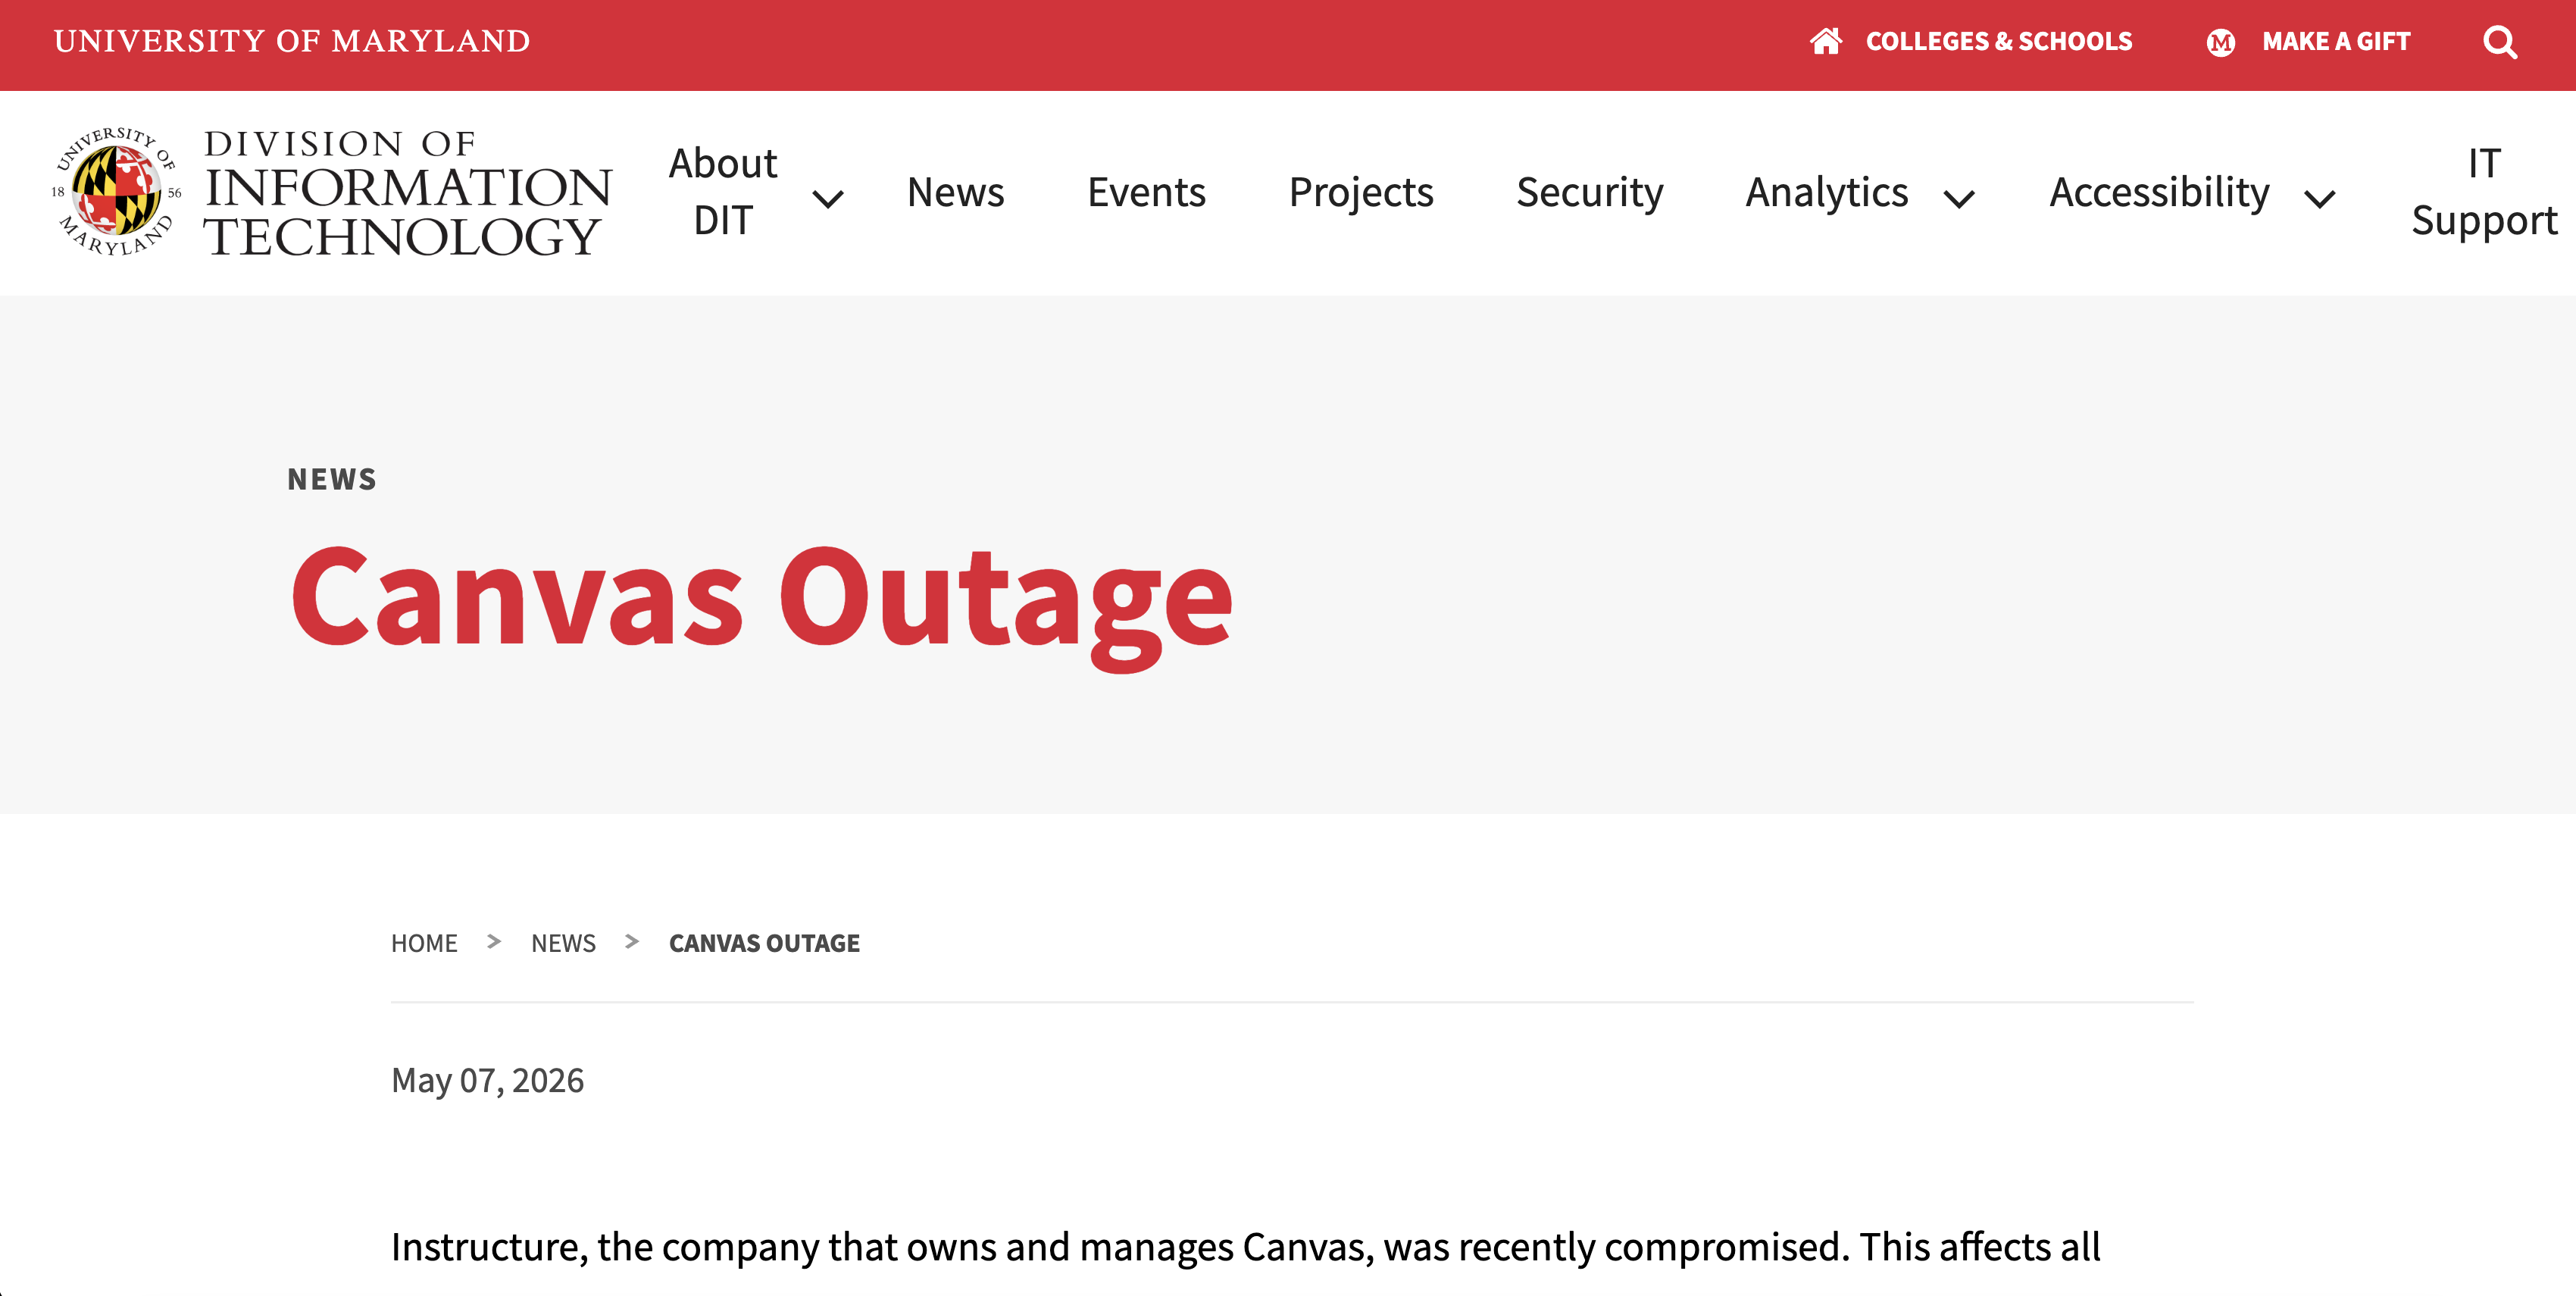Open the Colleges & Schools link

1999,41
